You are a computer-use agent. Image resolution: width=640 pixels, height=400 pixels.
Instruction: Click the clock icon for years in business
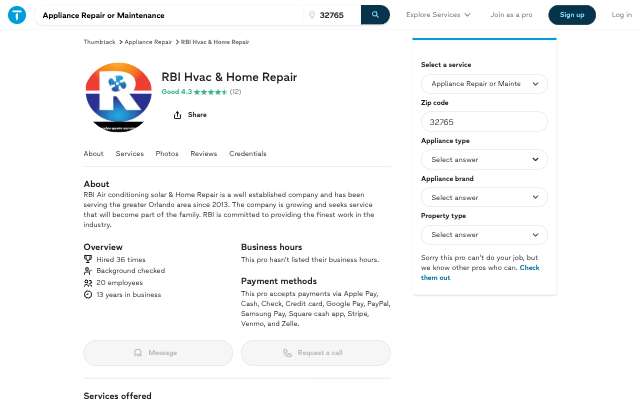point(88,294)
